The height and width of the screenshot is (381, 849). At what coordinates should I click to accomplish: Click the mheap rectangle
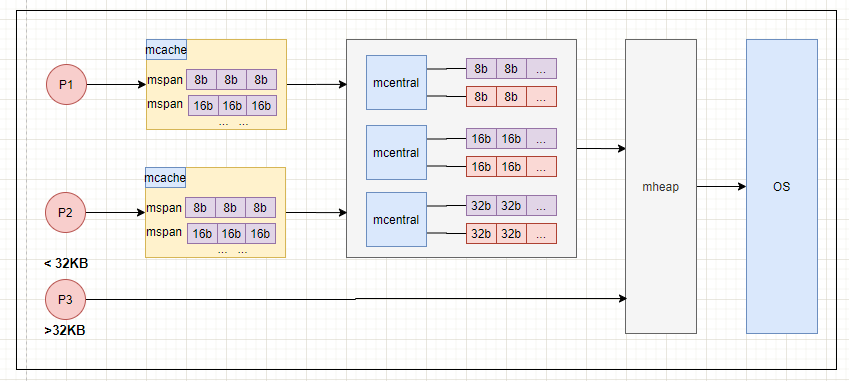point(661,186)
